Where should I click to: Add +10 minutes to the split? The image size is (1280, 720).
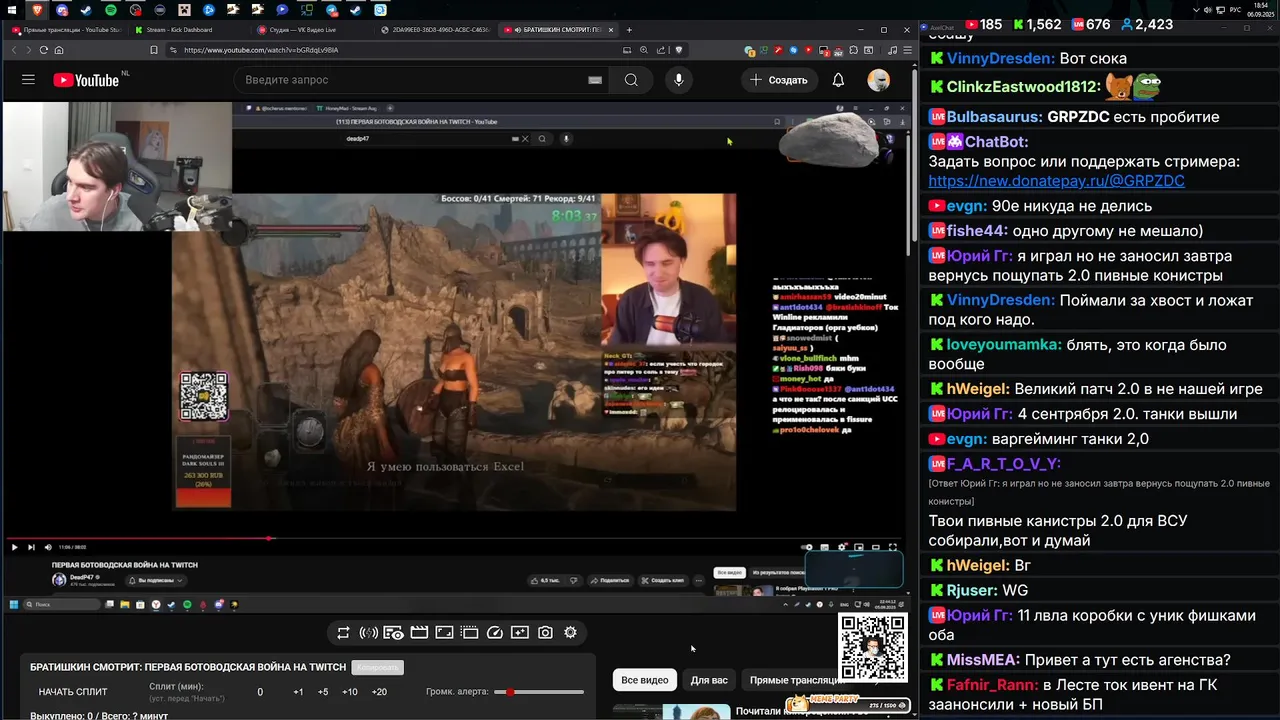point(350,692)
